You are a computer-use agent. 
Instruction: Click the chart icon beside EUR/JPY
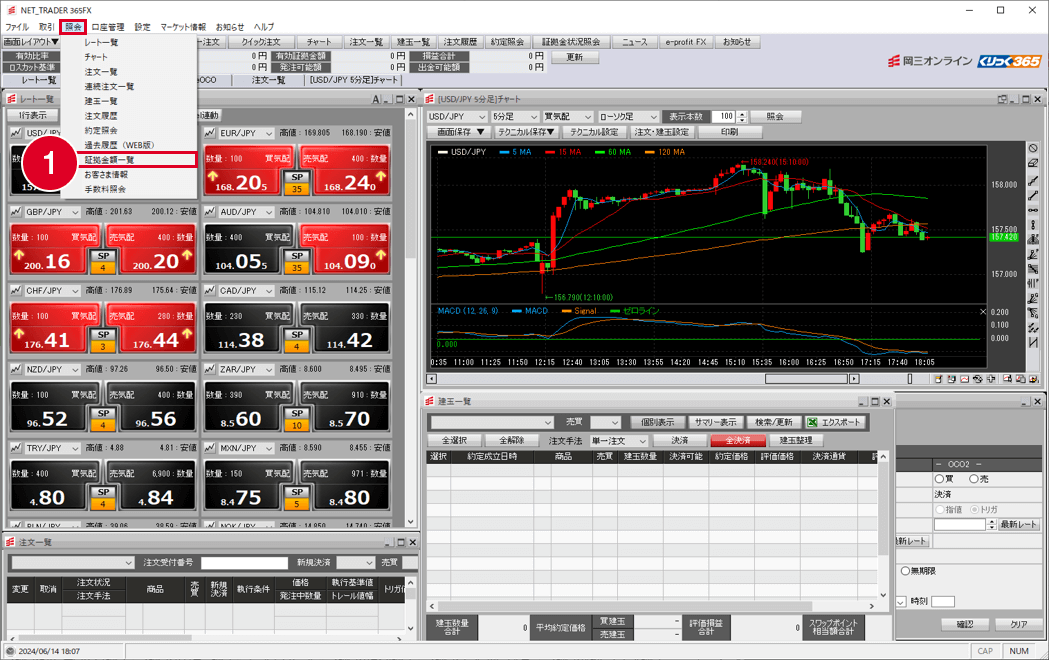tap(210, 133)
